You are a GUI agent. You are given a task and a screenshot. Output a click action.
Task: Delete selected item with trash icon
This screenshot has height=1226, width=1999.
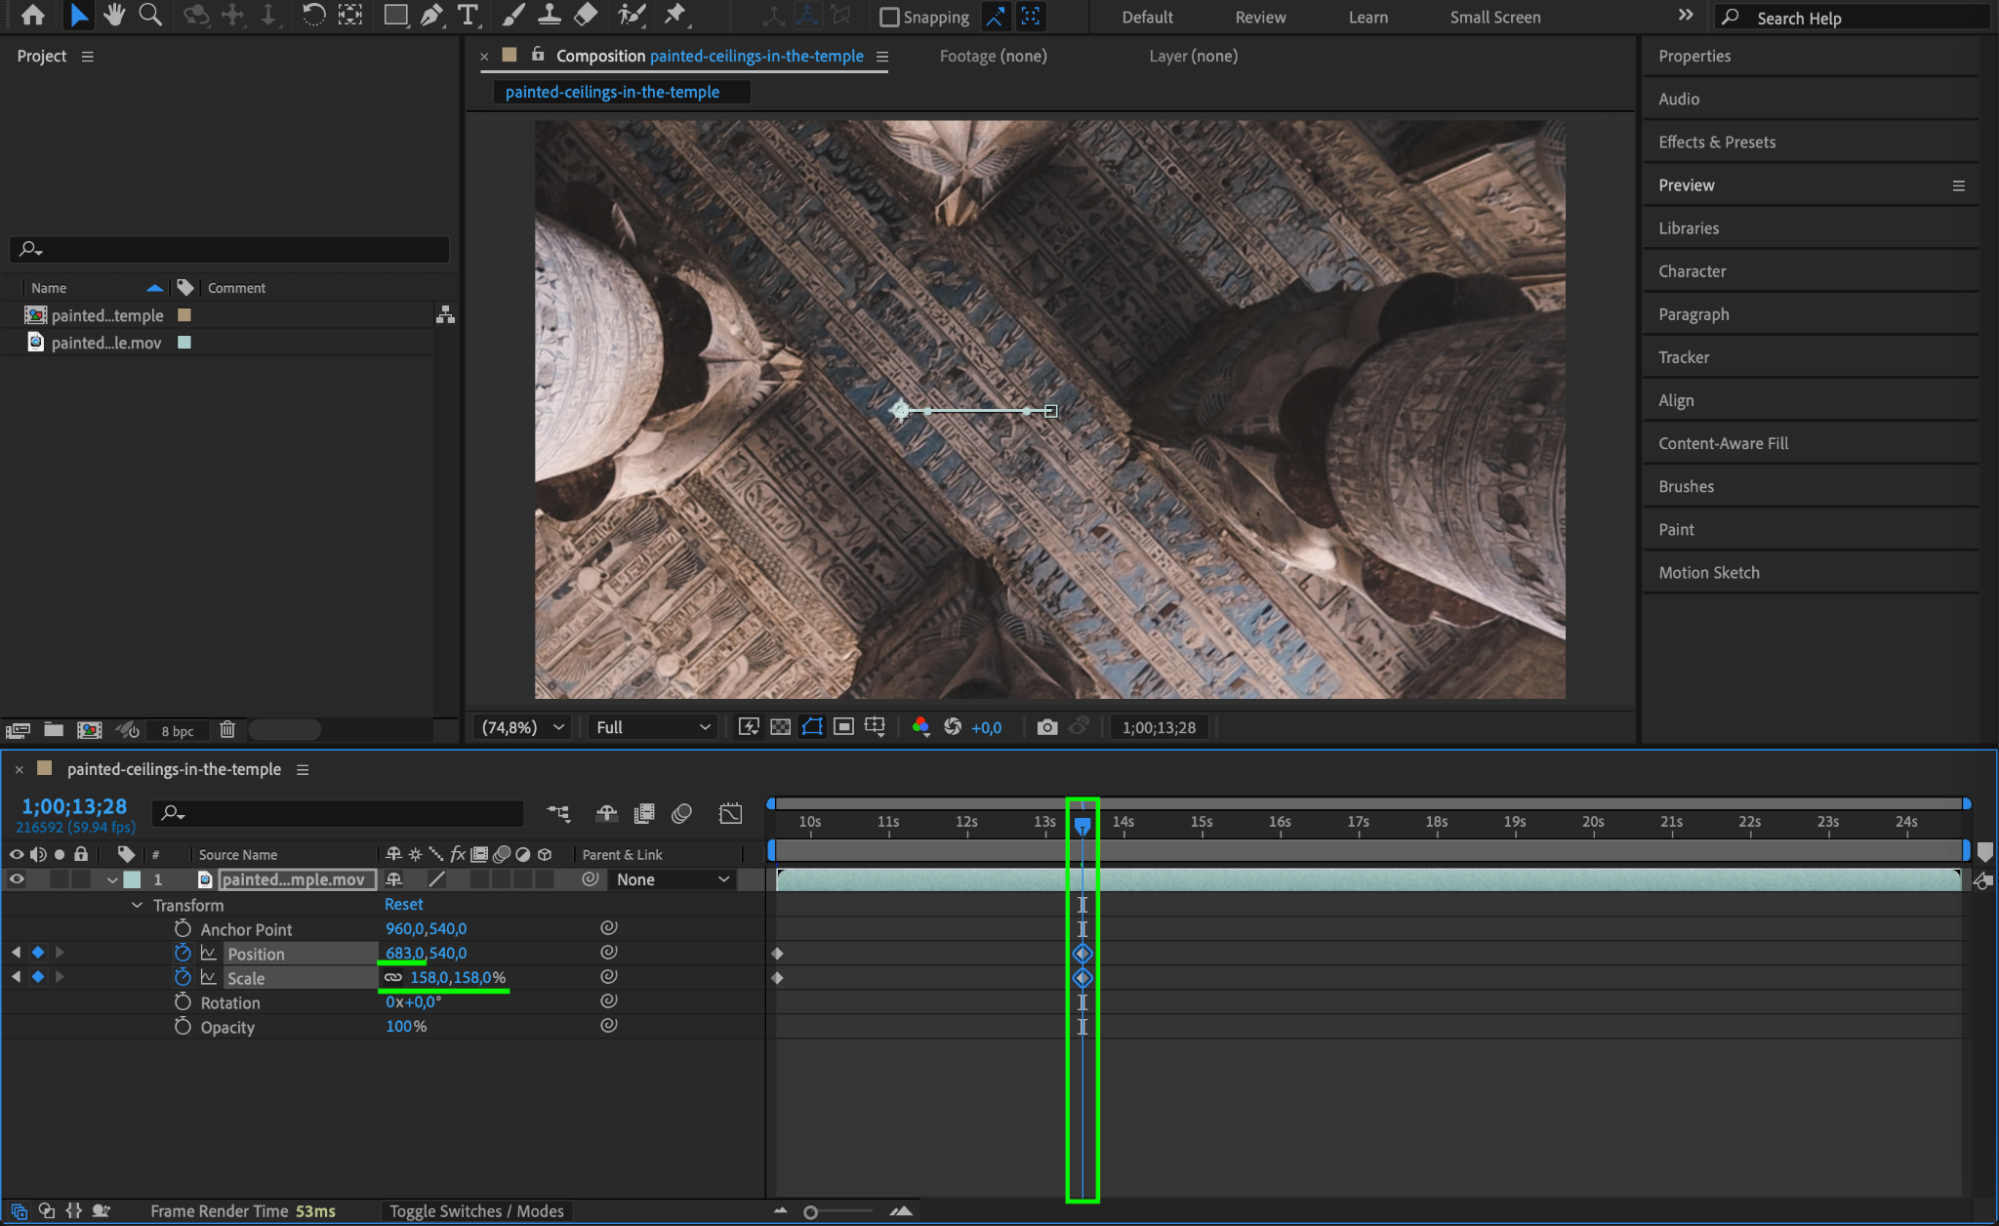tap(227, 730)
